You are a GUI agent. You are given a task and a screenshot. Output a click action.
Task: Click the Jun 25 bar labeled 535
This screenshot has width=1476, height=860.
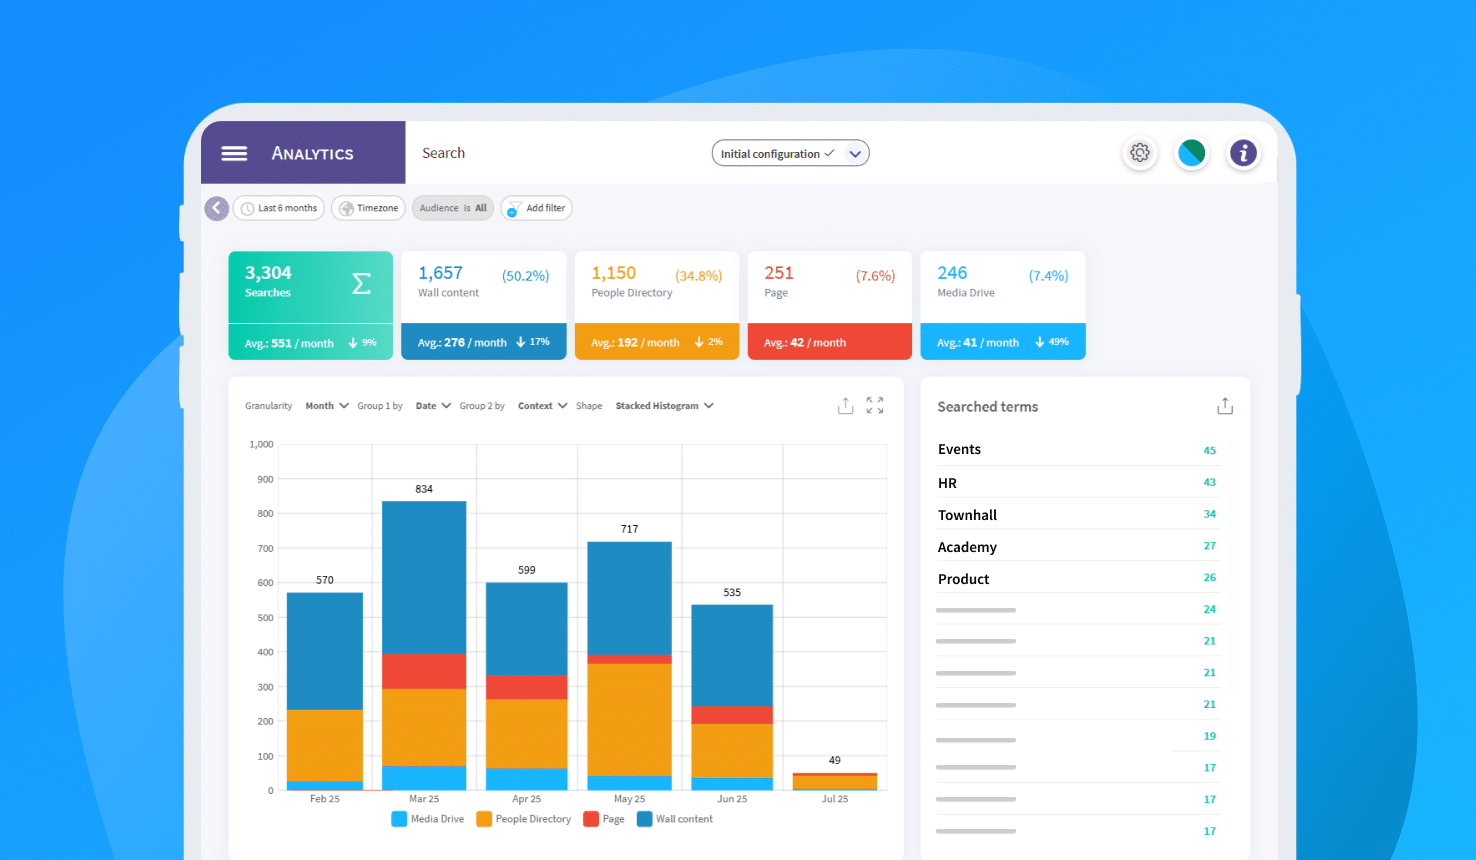coord(732,698)
